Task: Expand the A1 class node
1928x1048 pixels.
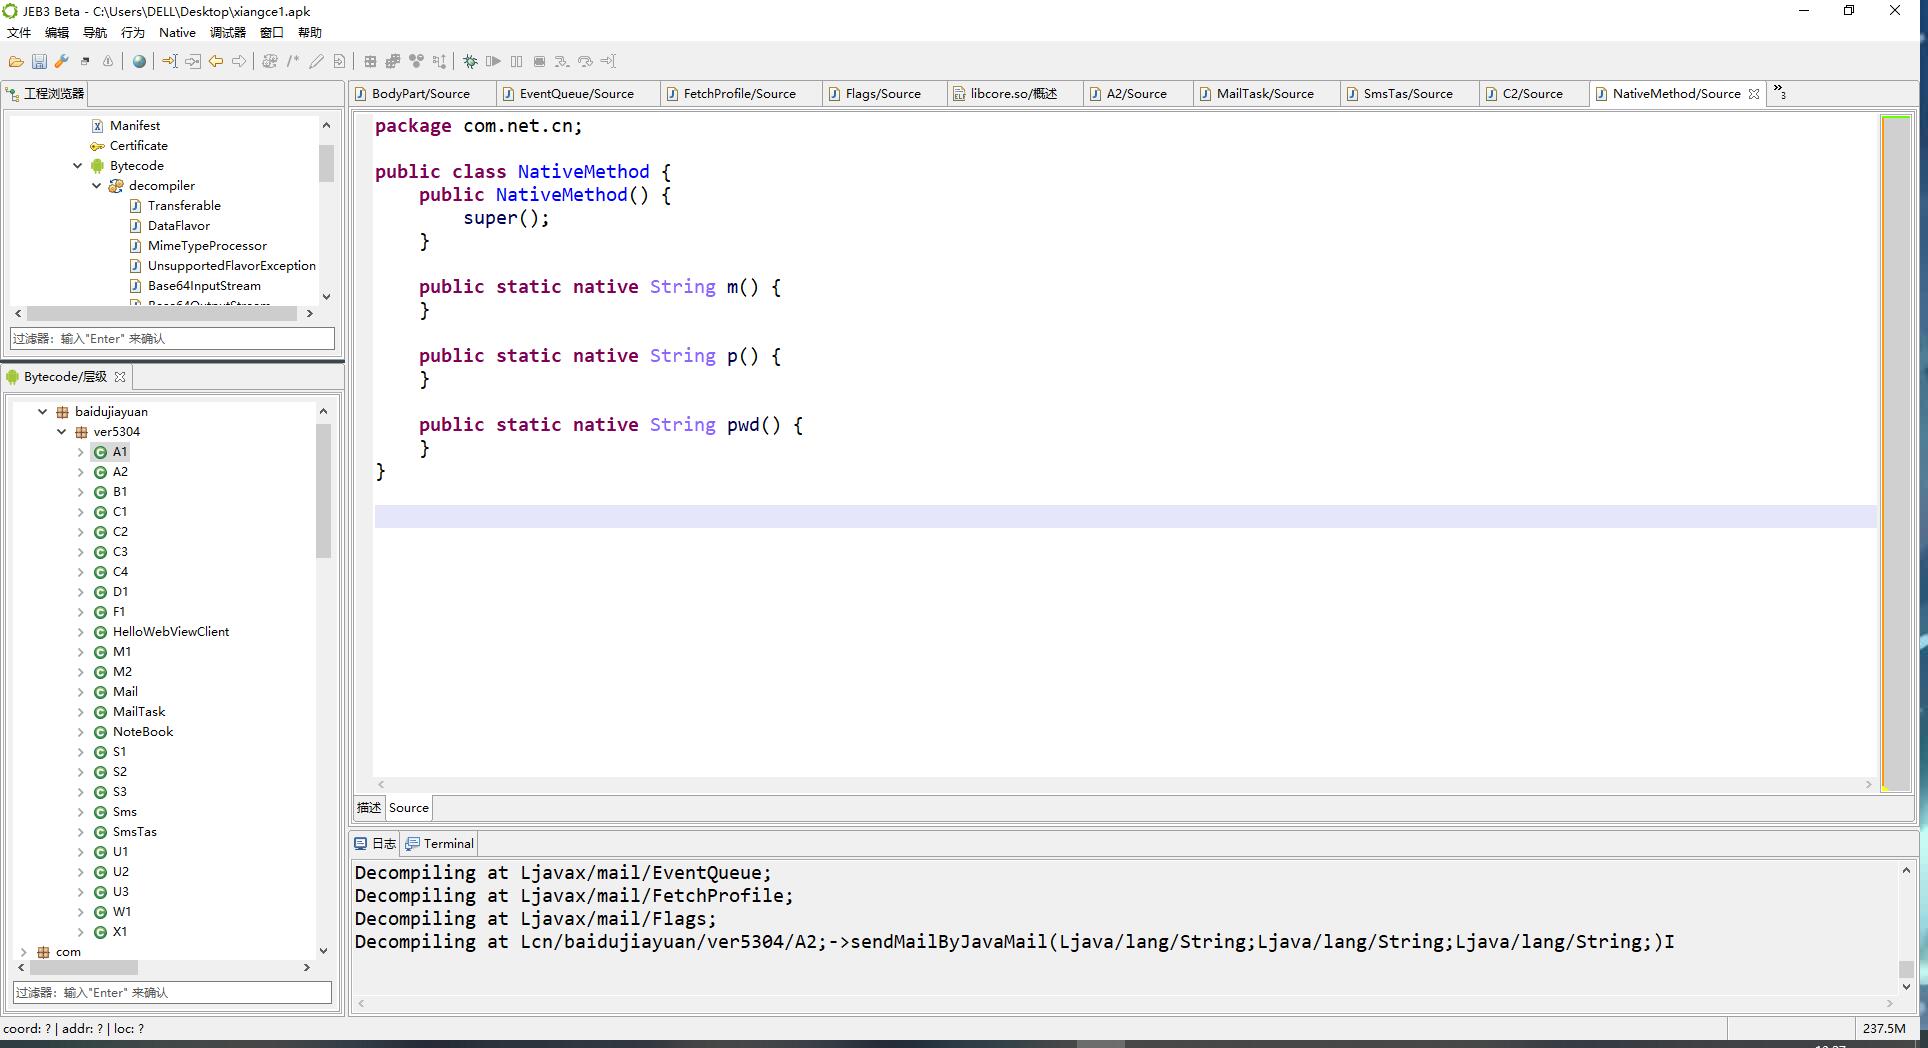Action: 81,452
